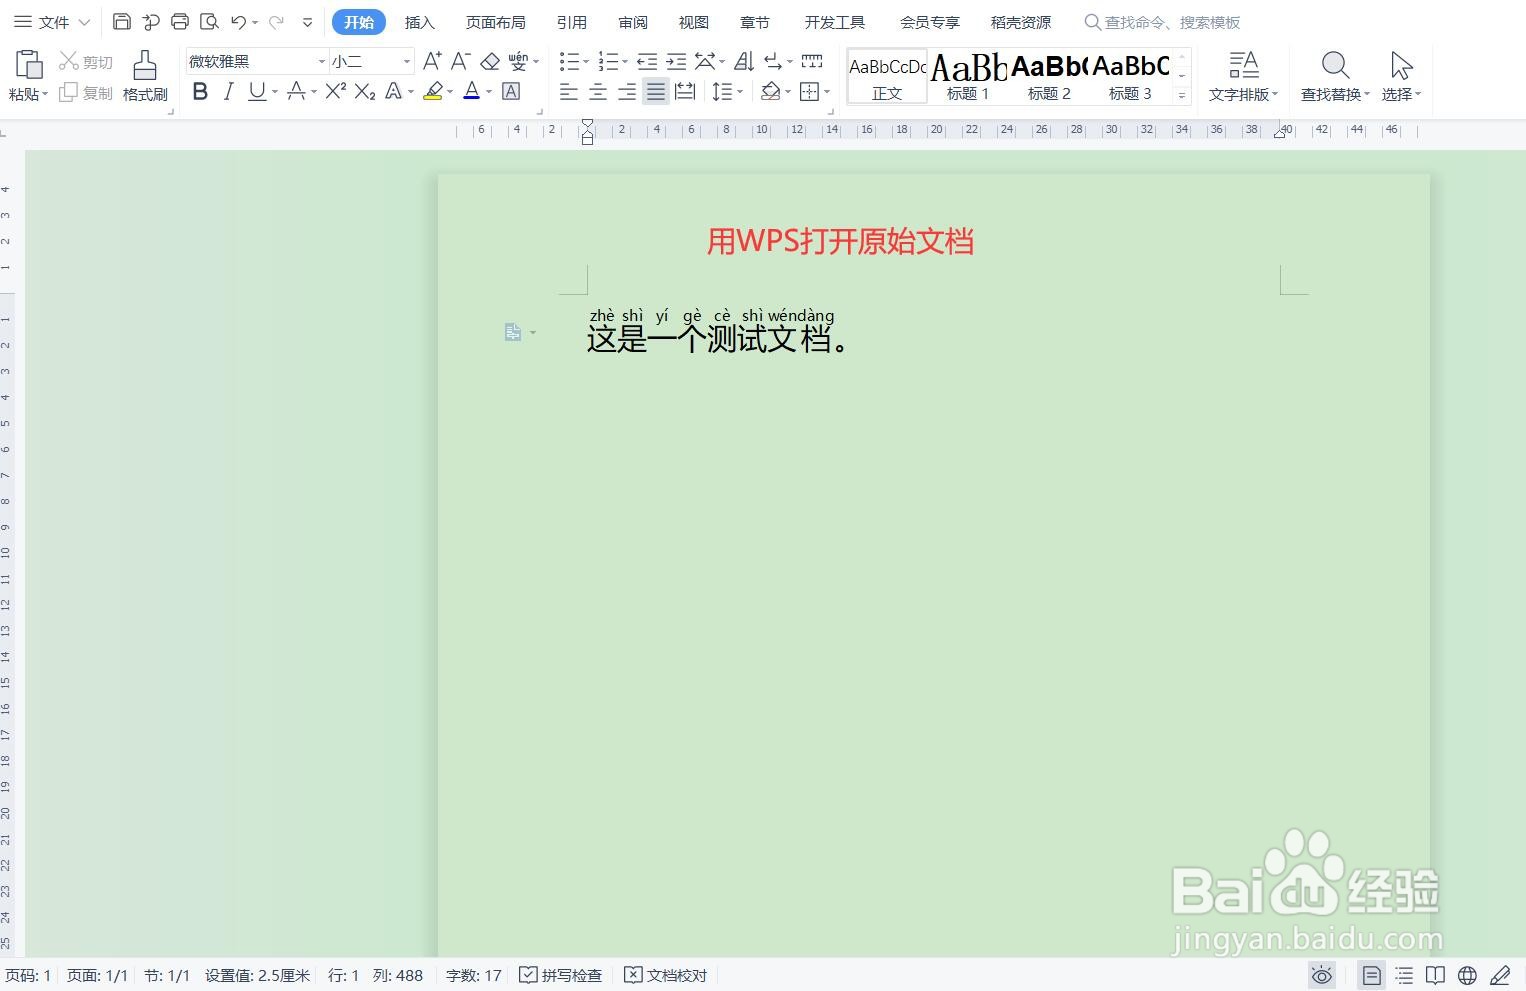Screen dimensions: 1526x991
Task: Open numbered list dropdown
Action: tap(625, 62)
